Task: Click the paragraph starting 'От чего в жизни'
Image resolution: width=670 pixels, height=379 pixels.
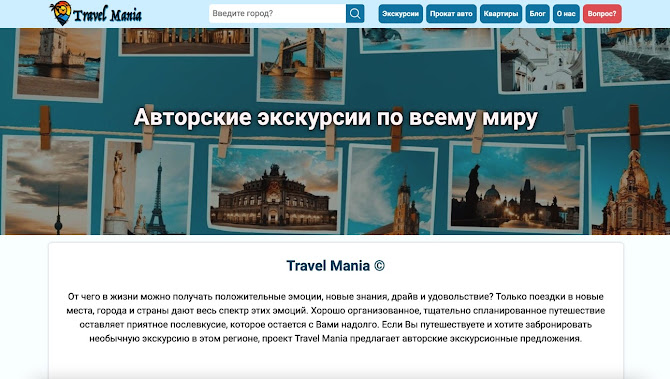Action: pyautogui.click(x=335, y=317)
